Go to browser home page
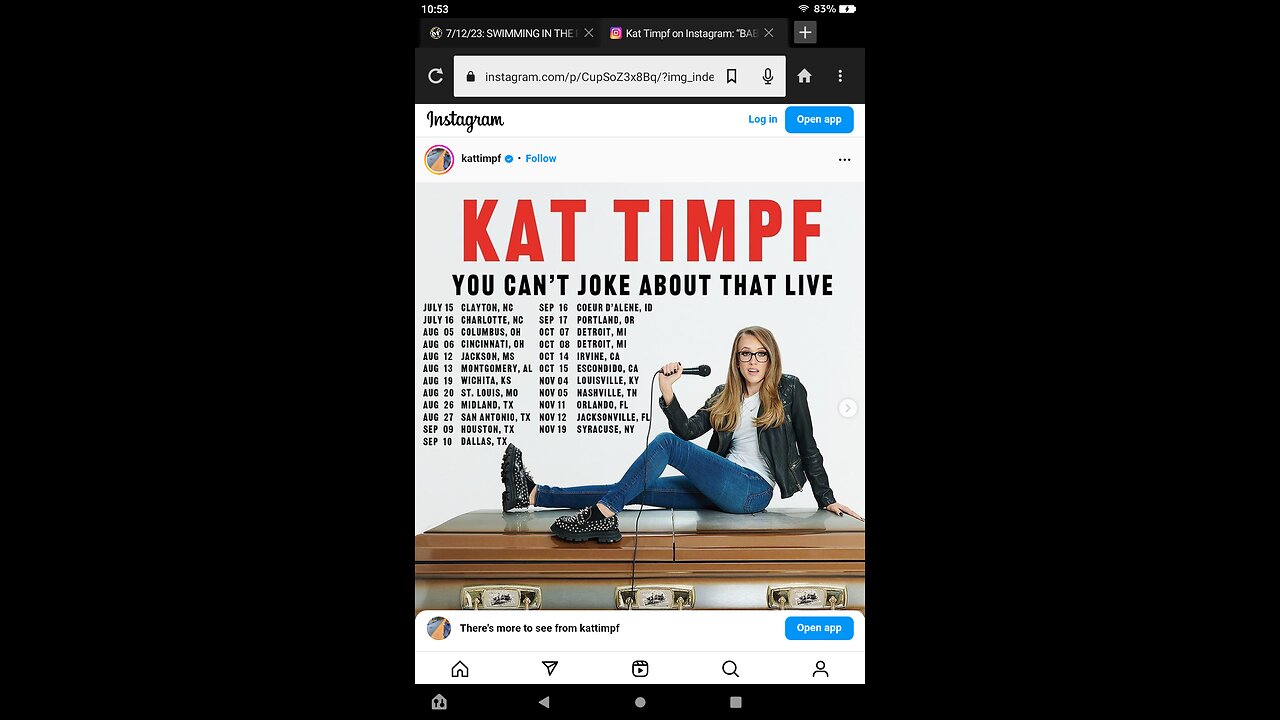The image size is (1280, 720). tap(804, 76)
